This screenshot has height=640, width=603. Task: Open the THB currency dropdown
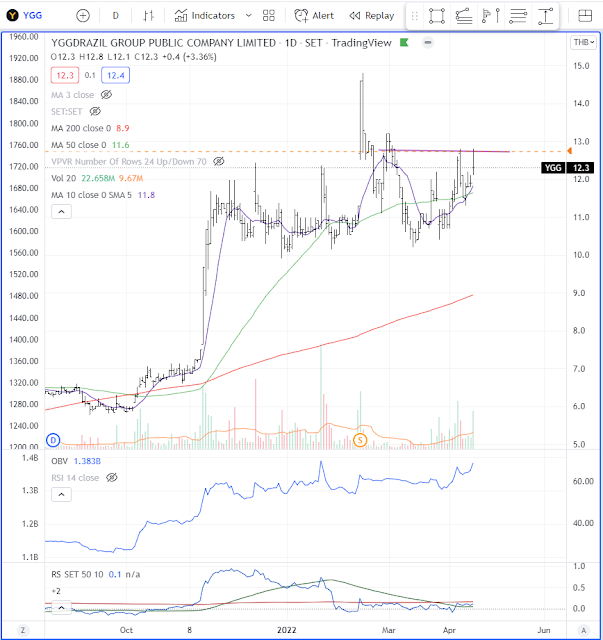[x=584, y=42]
